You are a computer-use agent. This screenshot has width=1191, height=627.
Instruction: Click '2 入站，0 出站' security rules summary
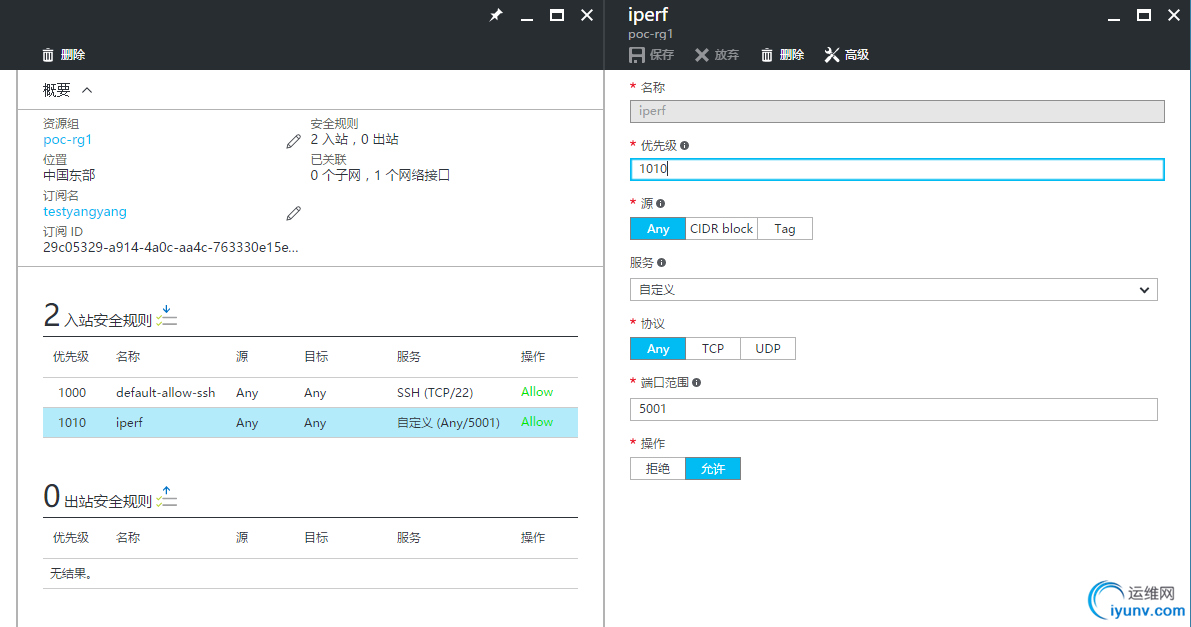click(354, 140)
